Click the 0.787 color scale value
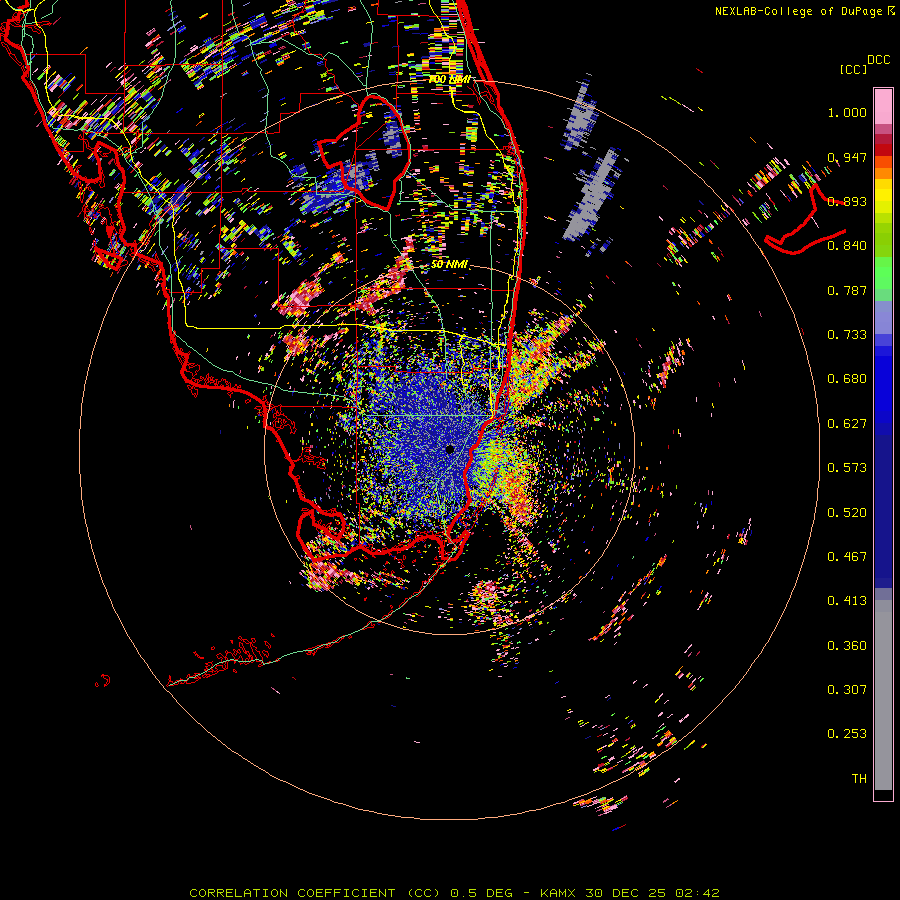Viewport: 900px width, 900px height. (847, 290)
